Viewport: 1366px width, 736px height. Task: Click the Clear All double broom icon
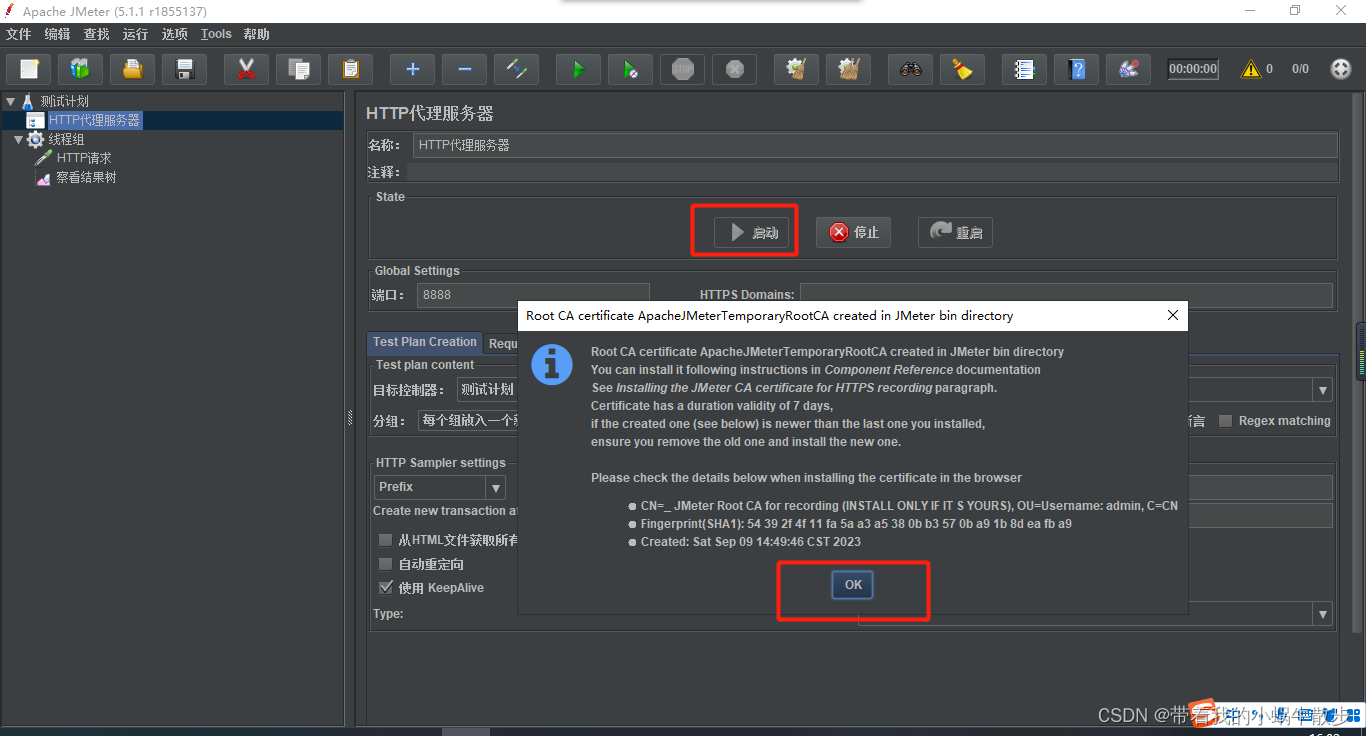(848, 69)
